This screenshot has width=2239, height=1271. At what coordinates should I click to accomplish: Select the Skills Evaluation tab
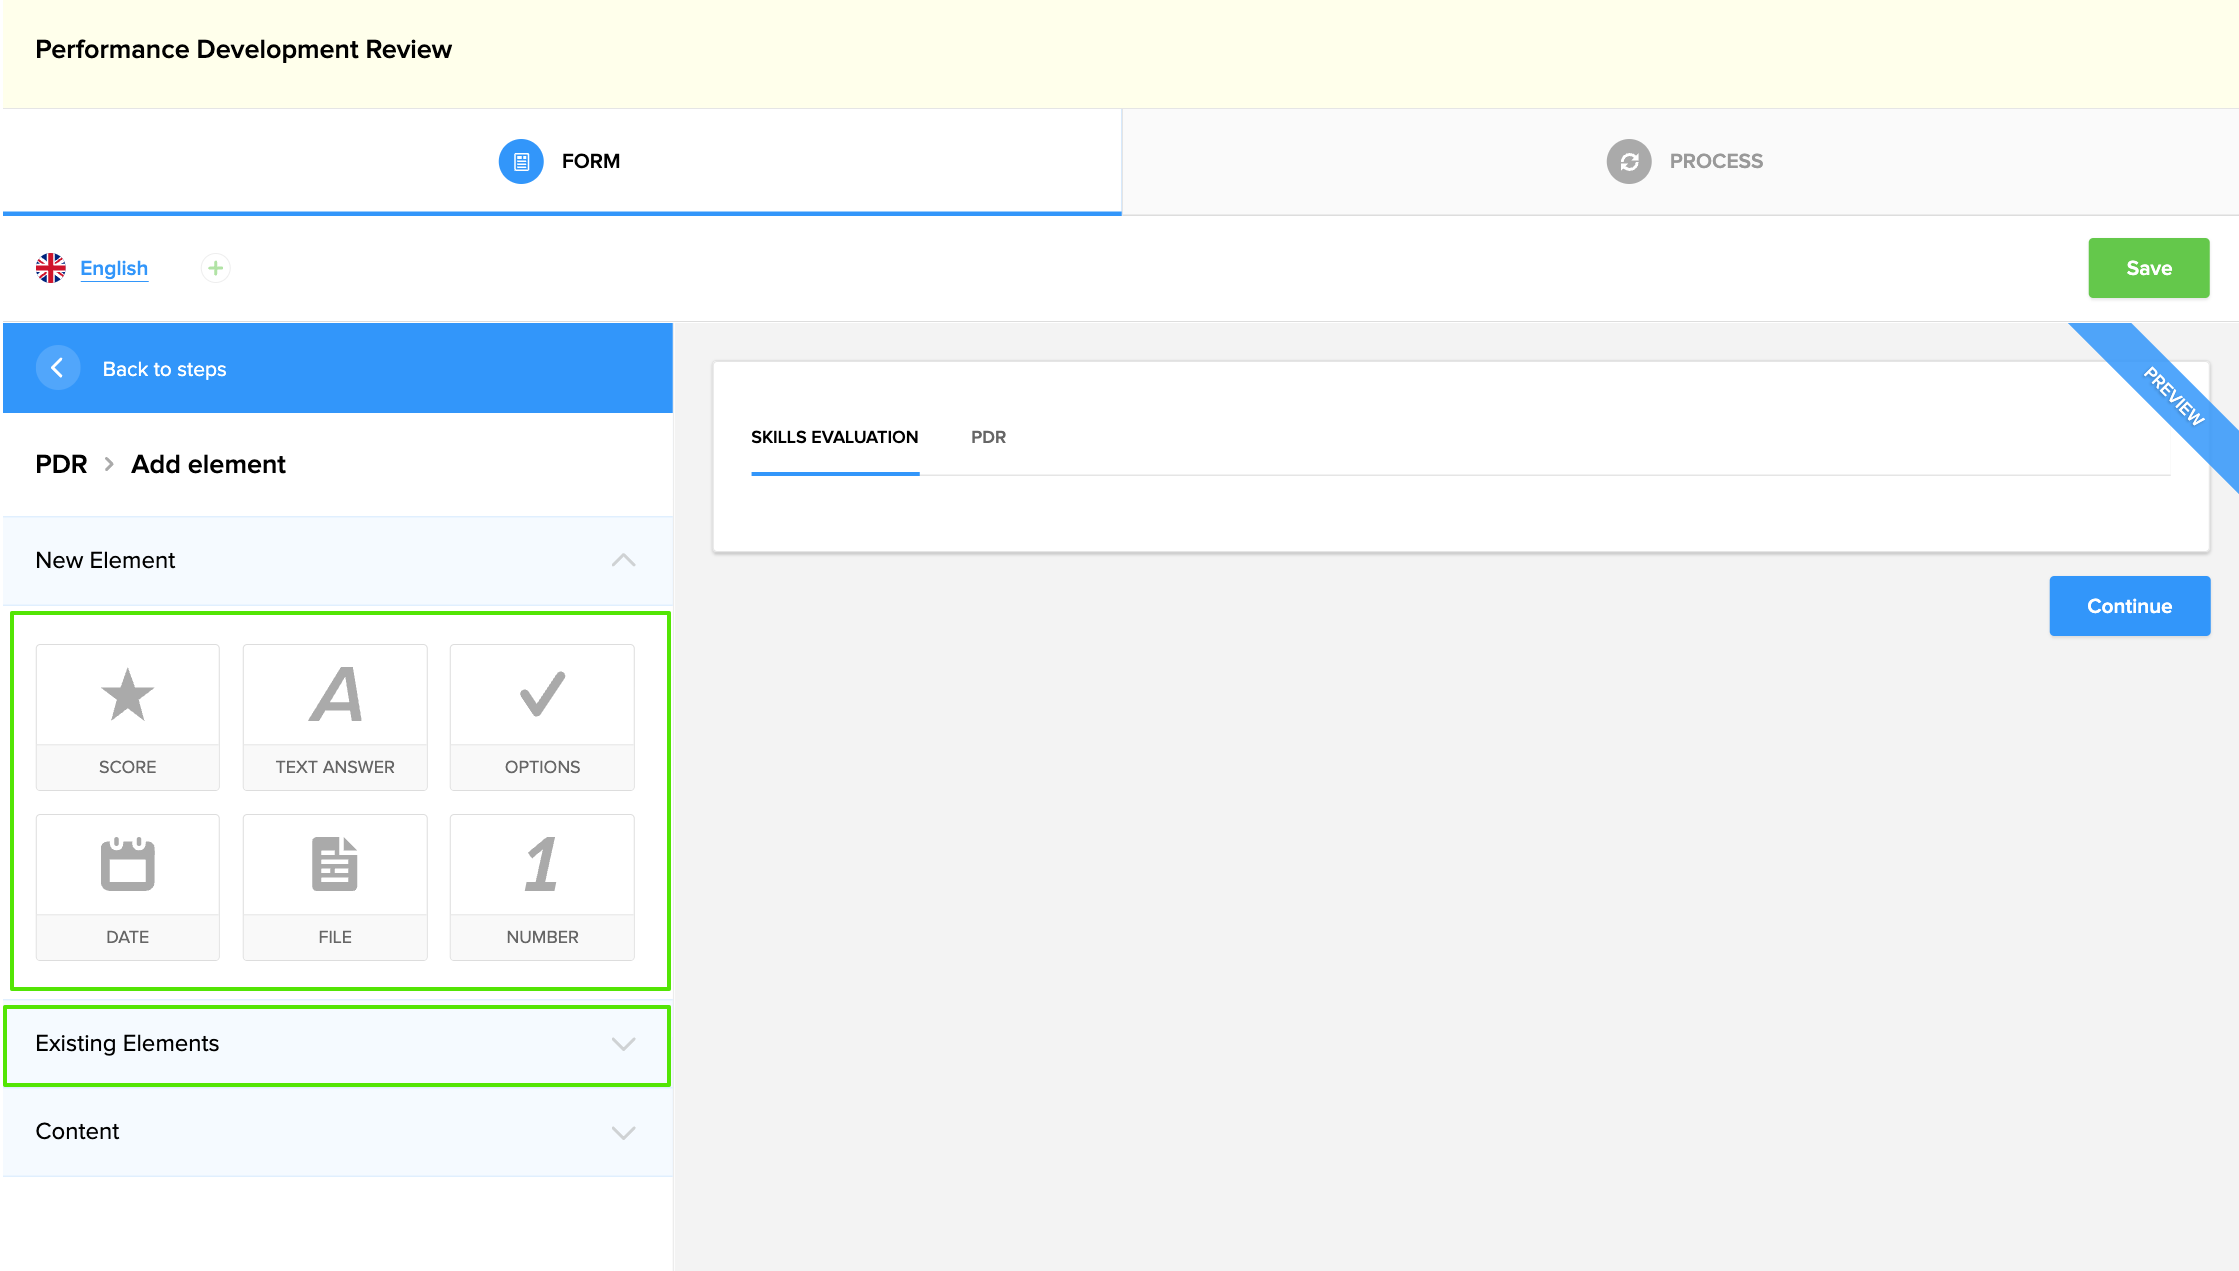pos(834,437)
